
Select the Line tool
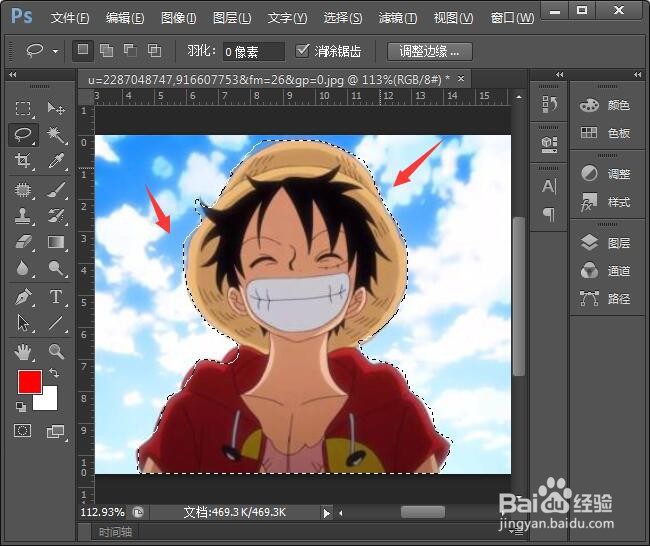click(56, 323)
